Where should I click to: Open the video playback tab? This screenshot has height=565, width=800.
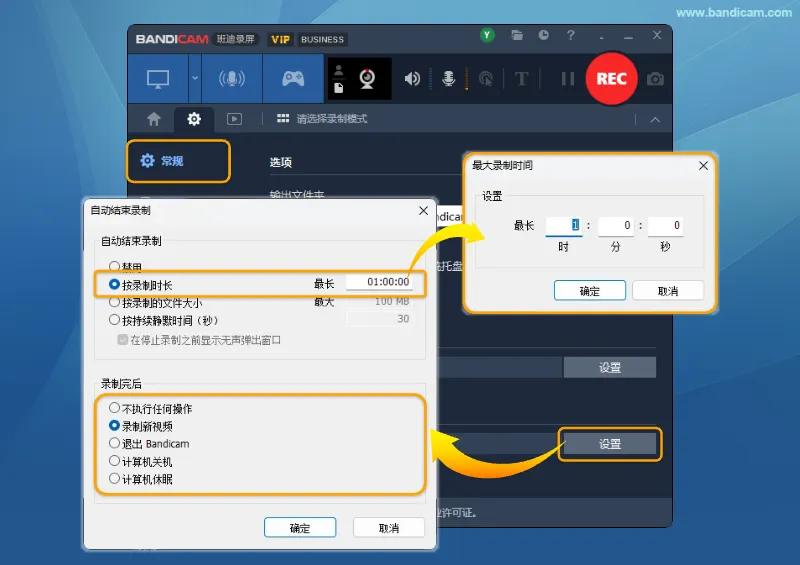234,119
